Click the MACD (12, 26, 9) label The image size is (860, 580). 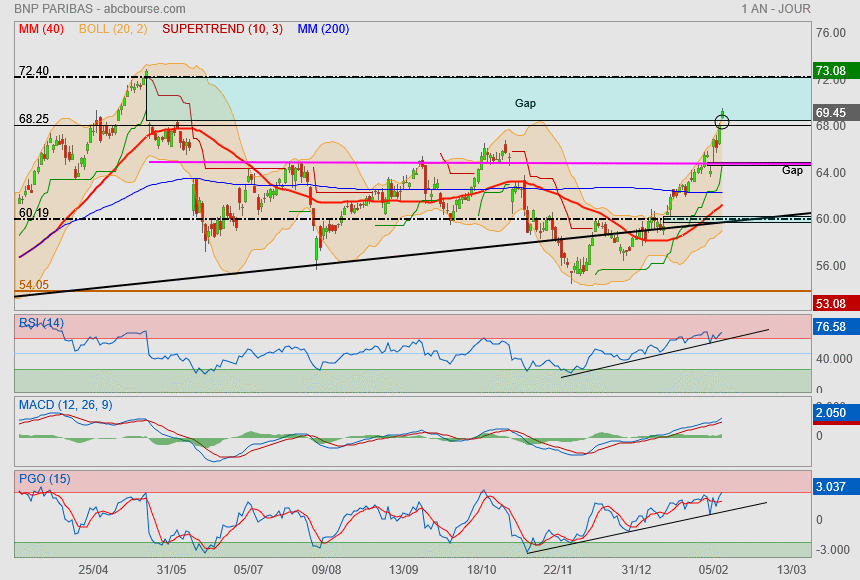click(65, 405)
